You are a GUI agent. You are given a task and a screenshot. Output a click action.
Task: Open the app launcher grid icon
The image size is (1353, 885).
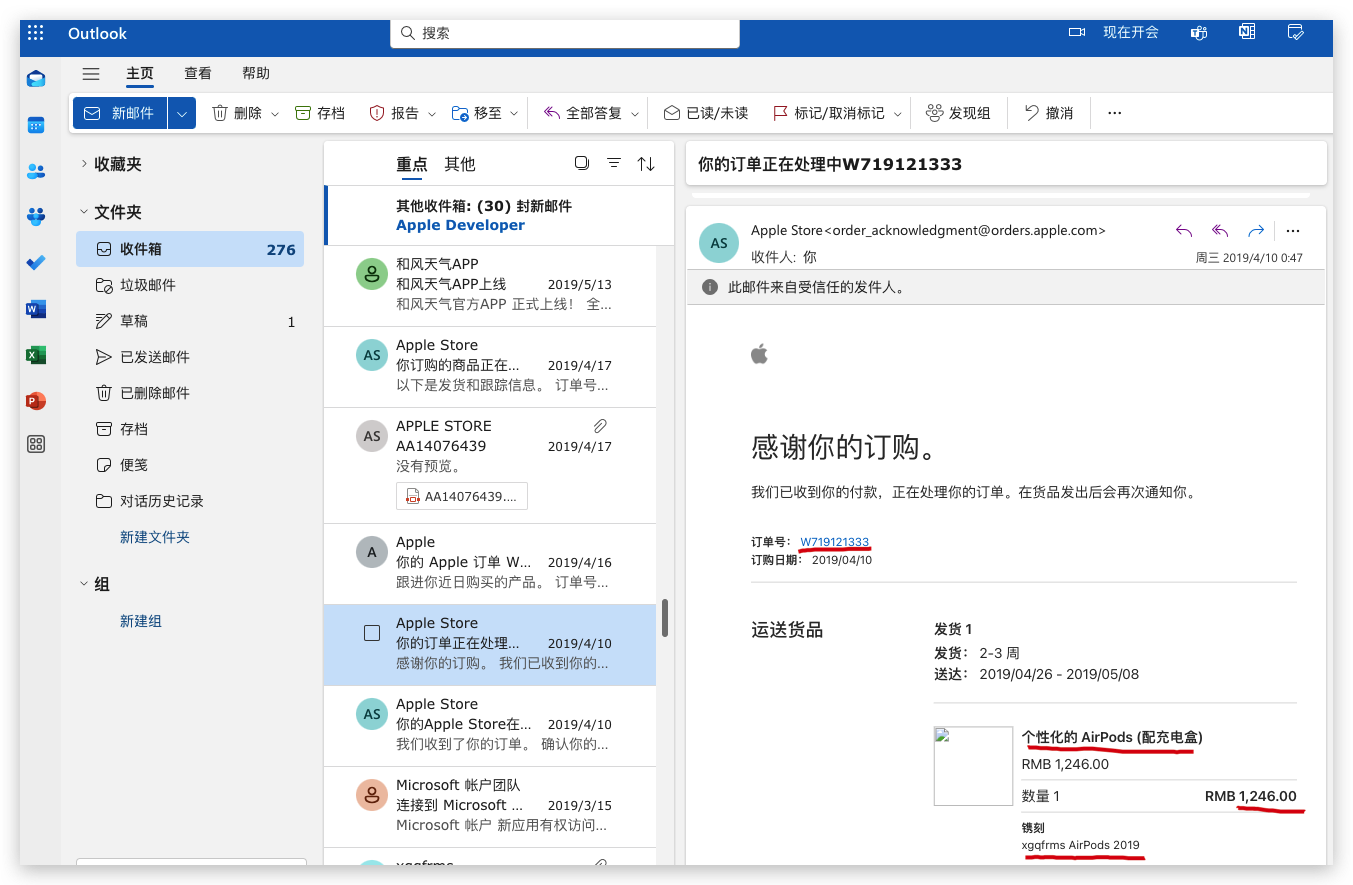click(36, 33)
